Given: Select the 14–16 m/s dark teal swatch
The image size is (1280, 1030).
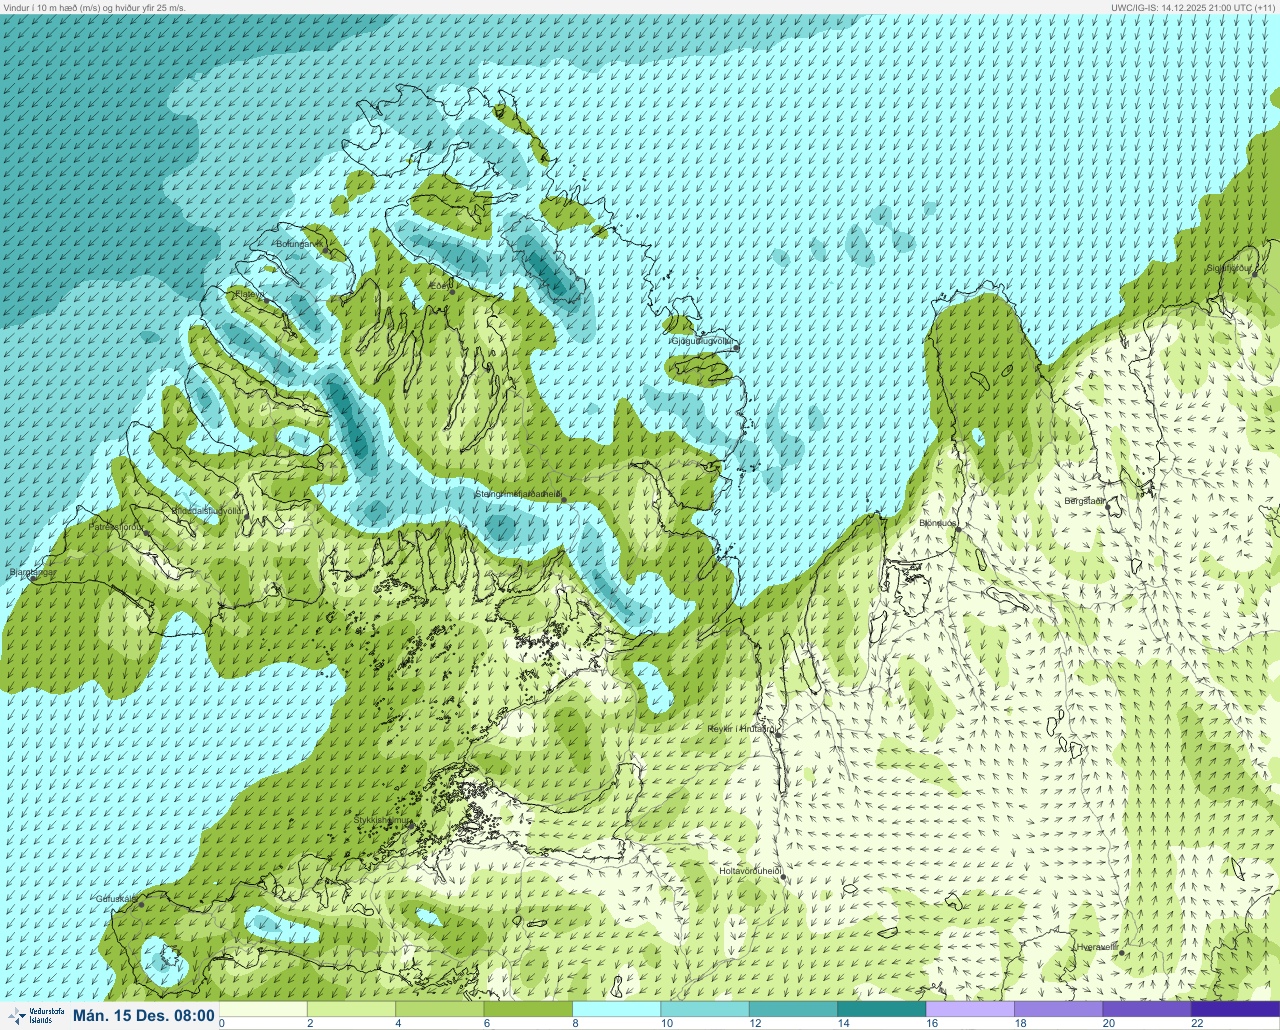Looking at the screenshot, I should 881,1009.
